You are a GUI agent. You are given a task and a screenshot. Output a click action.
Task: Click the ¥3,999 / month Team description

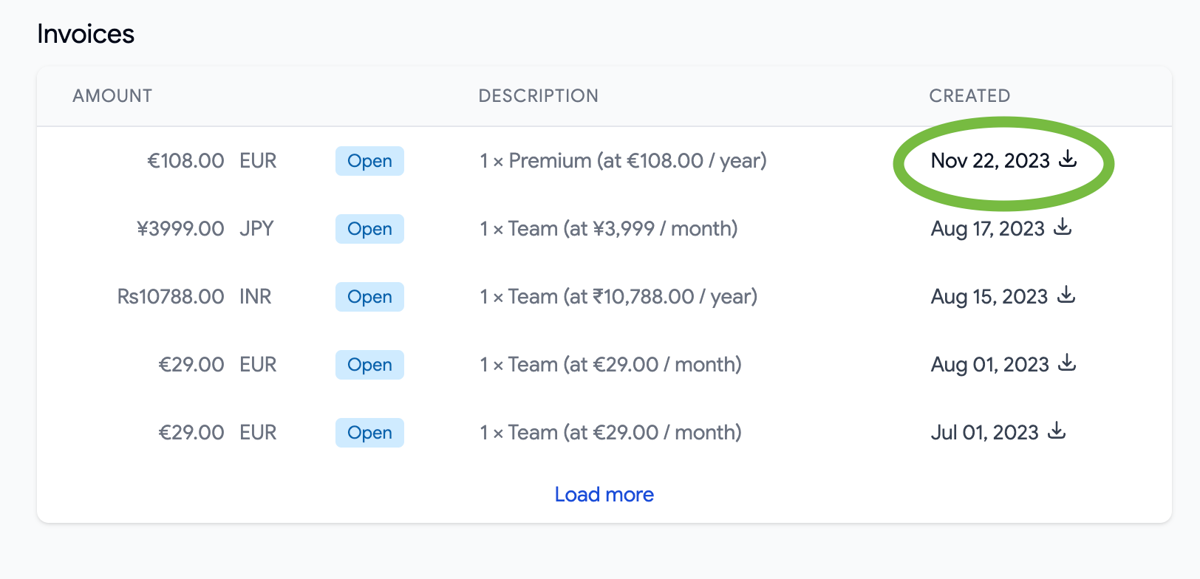[x=608, y=229]
